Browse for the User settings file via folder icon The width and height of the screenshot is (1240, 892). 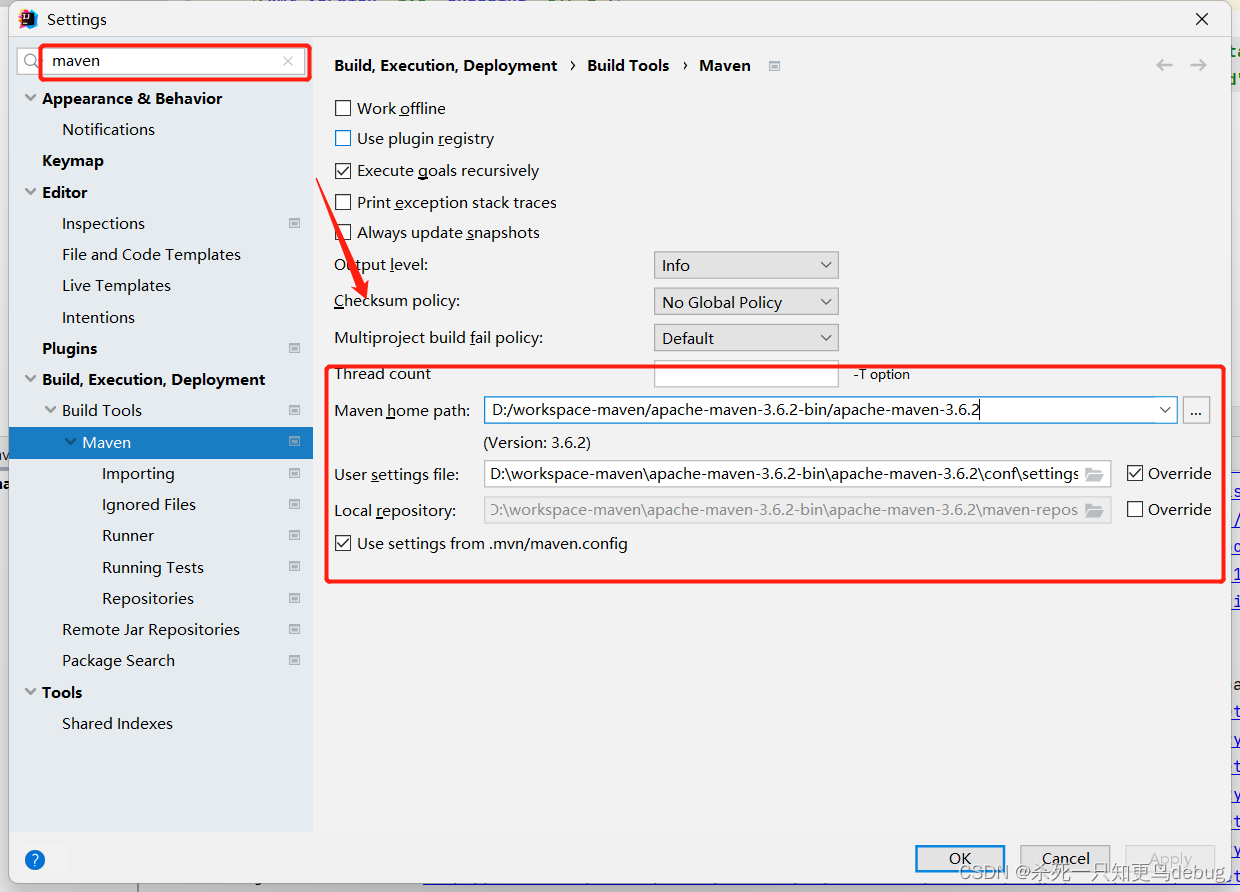(1094, 474)
